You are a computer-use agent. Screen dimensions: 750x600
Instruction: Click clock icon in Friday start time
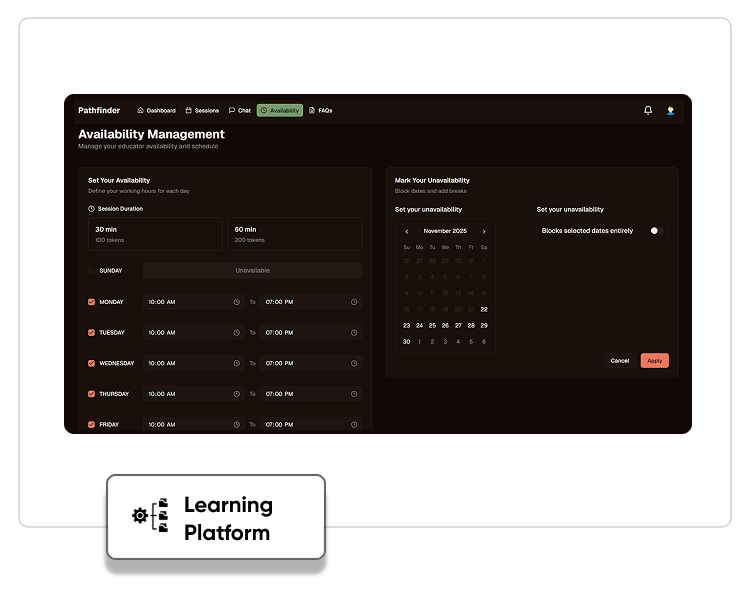coord(237,425)
